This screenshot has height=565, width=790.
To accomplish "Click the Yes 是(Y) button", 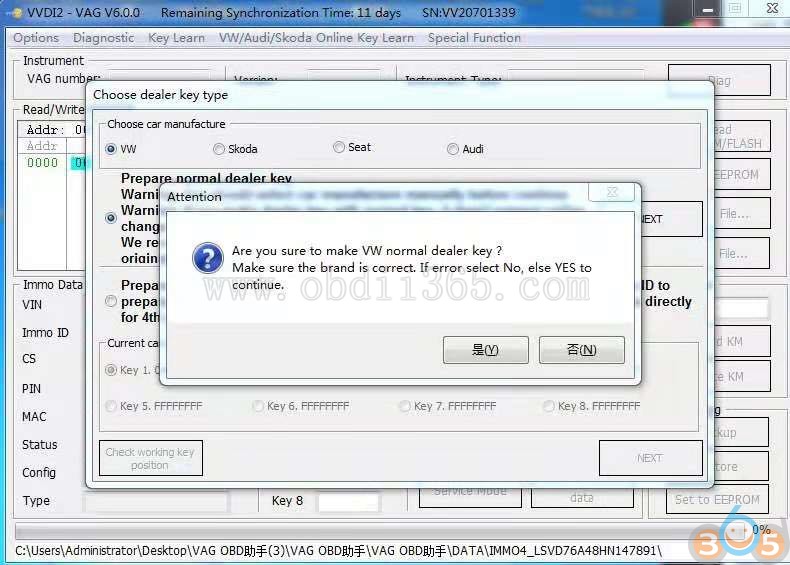I will [x=485, y=349].
